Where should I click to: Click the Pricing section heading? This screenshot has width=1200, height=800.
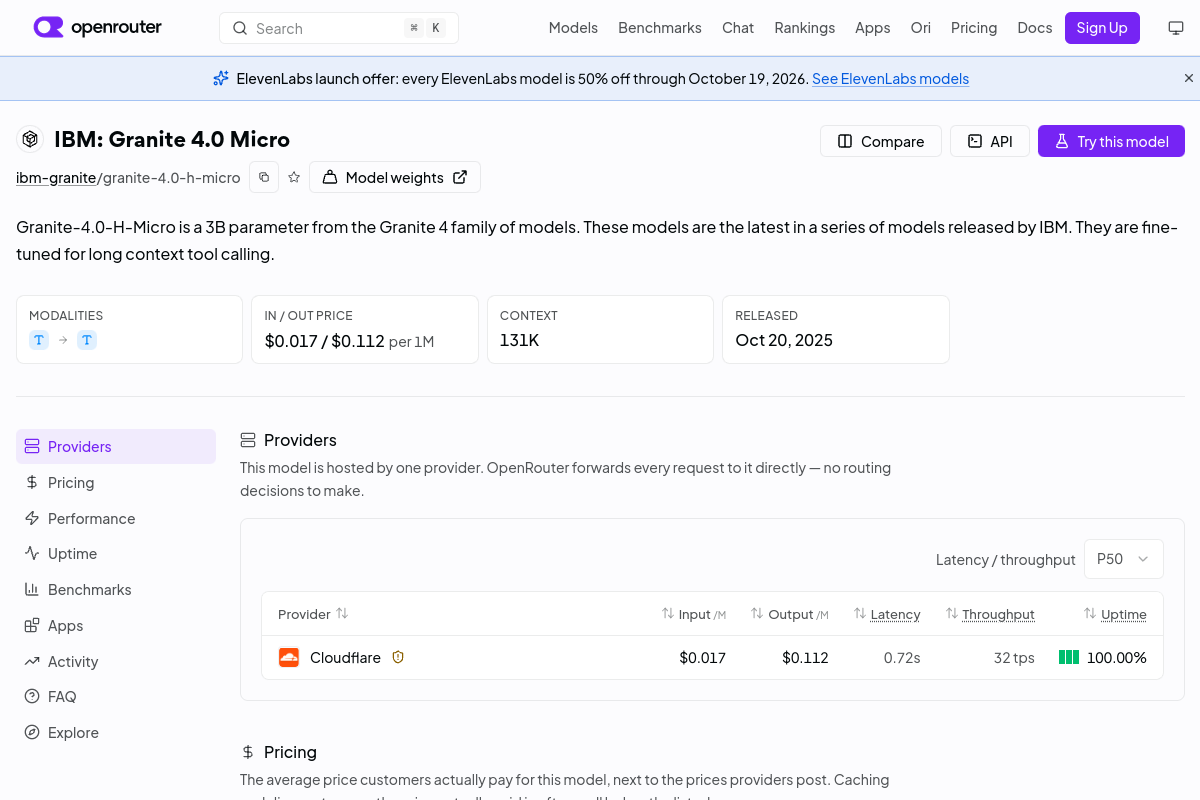pyautogui.click(x=290, y=752)
